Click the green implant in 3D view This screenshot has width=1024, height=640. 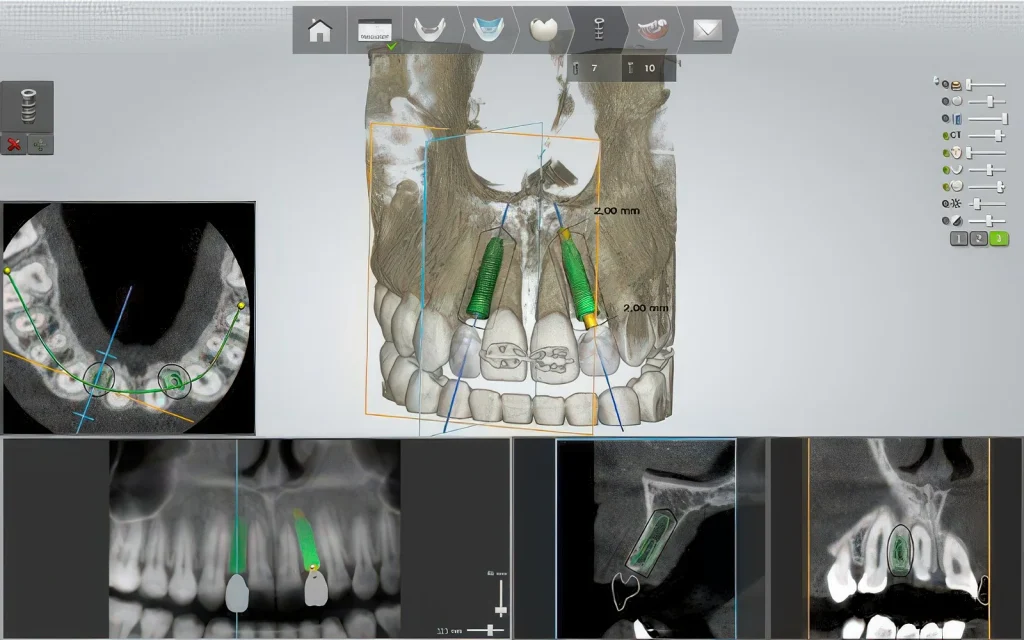click(488, 278)
